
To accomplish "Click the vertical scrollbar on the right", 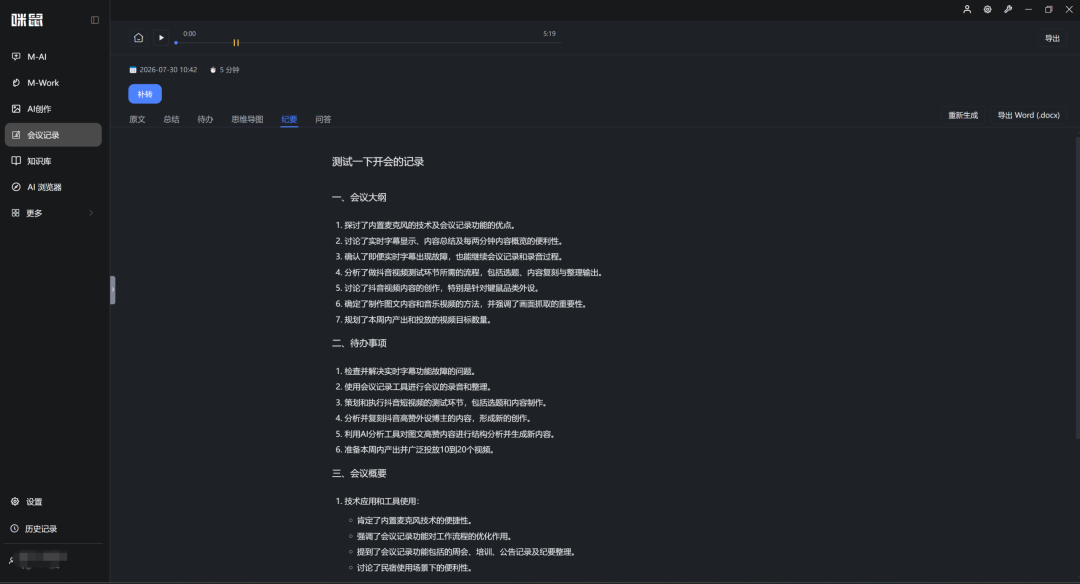I will point(1077,286).
